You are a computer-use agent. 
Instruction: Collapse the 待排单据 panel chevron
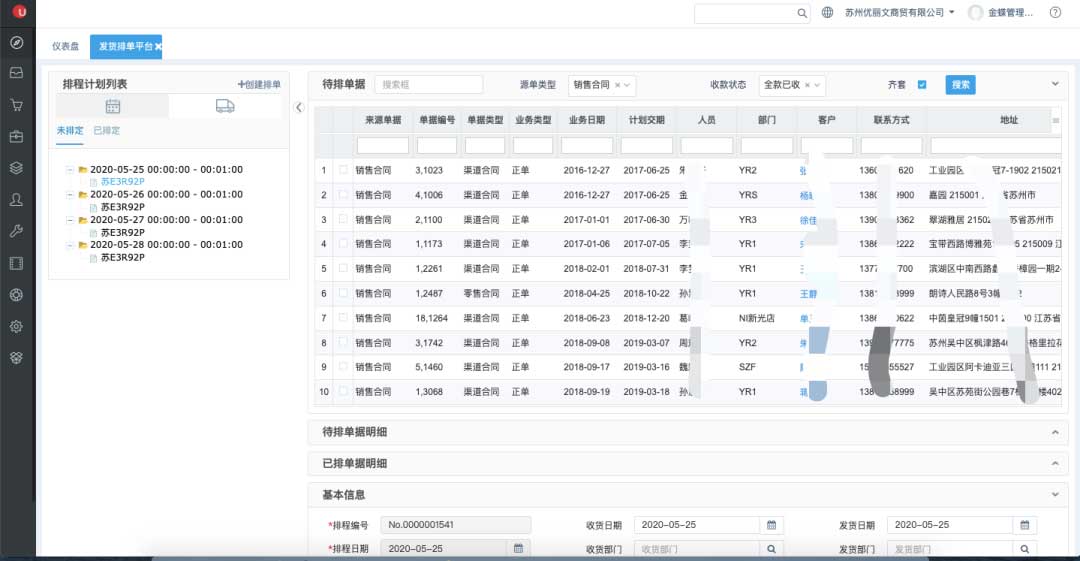[x=1055, y=84]
